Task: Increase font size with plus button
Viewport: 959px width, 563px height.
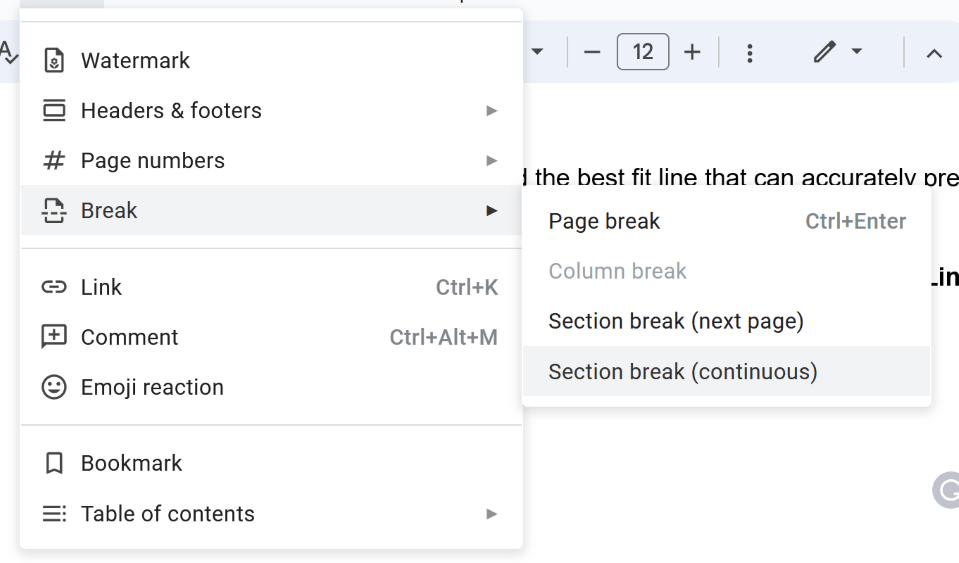Action: [692, 52]
